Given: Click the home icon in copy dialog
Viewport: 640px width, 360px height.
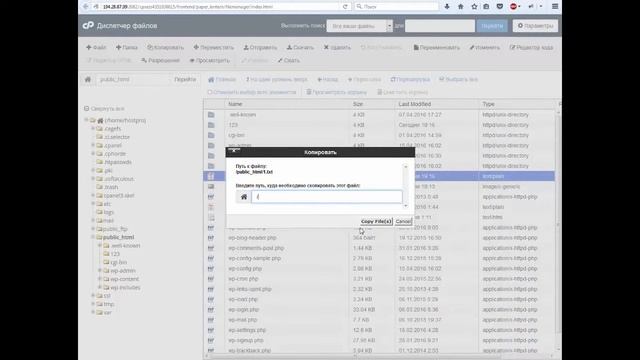Looking at the screenshot, I should [244, 197].
